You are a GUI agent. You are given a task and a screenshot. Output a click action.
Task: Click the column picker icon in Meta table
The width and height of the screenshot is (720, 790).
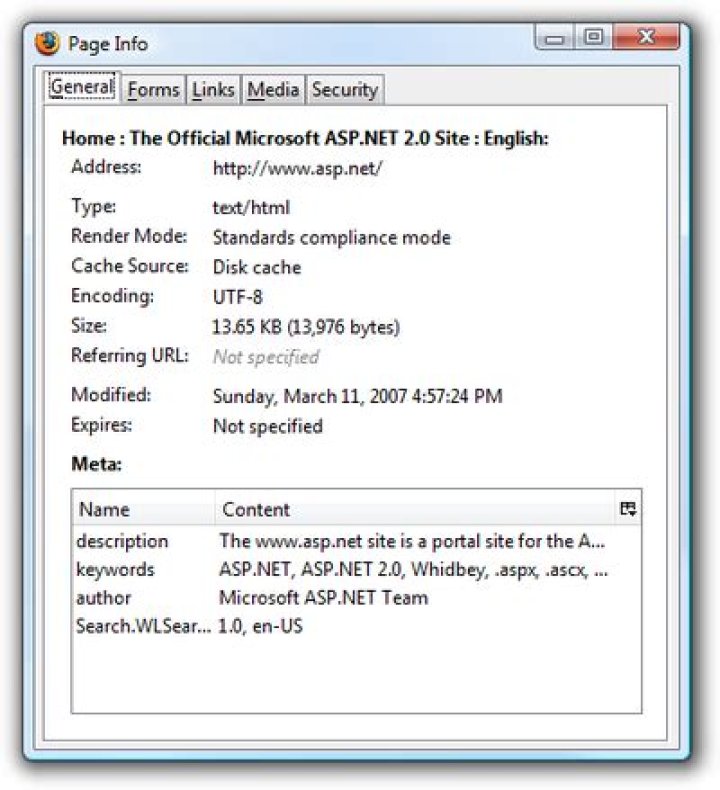pyautogui.click(x=628, y=508)
